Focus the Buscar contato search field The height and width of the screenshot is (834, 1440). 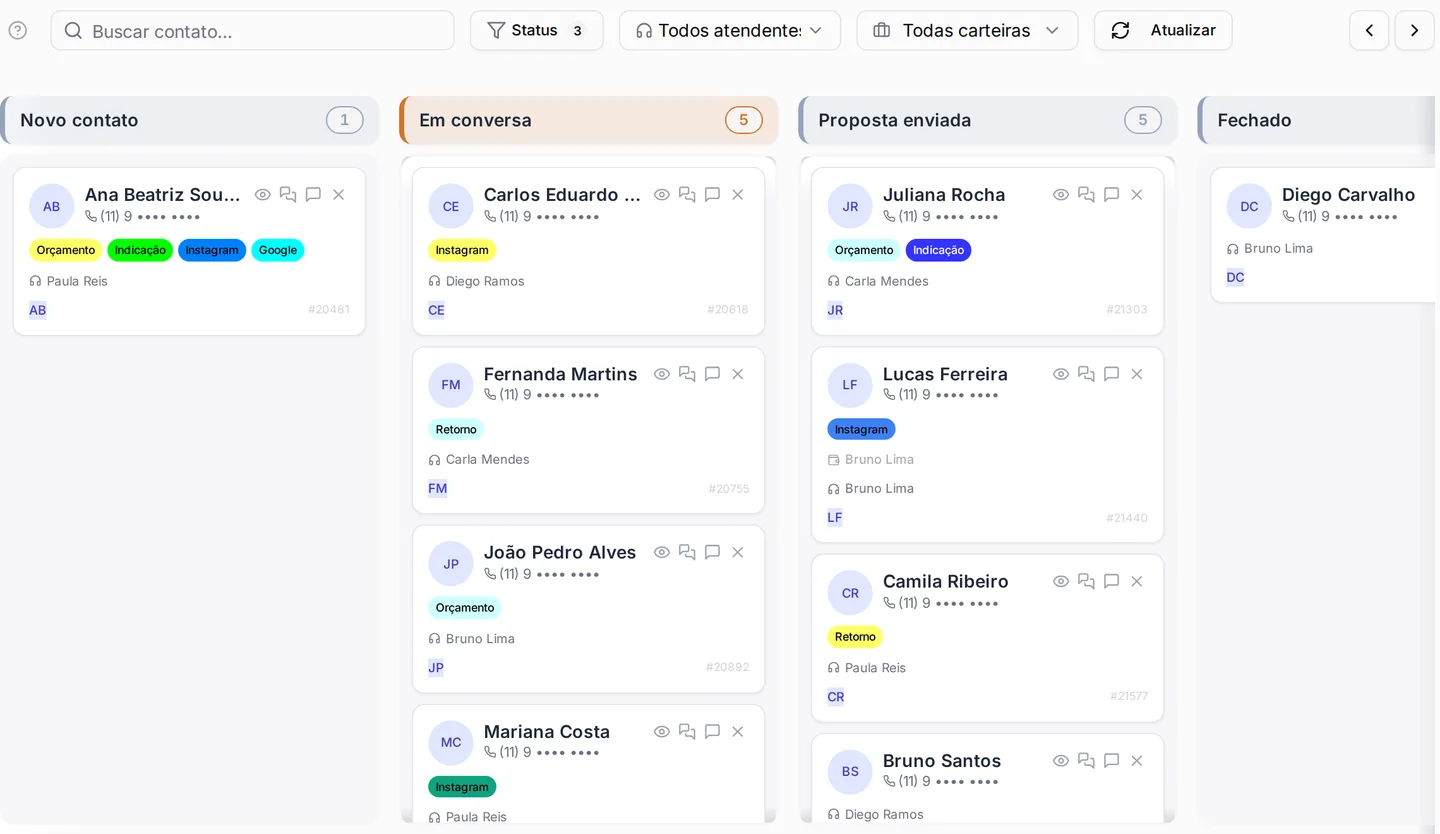point(253,30)
